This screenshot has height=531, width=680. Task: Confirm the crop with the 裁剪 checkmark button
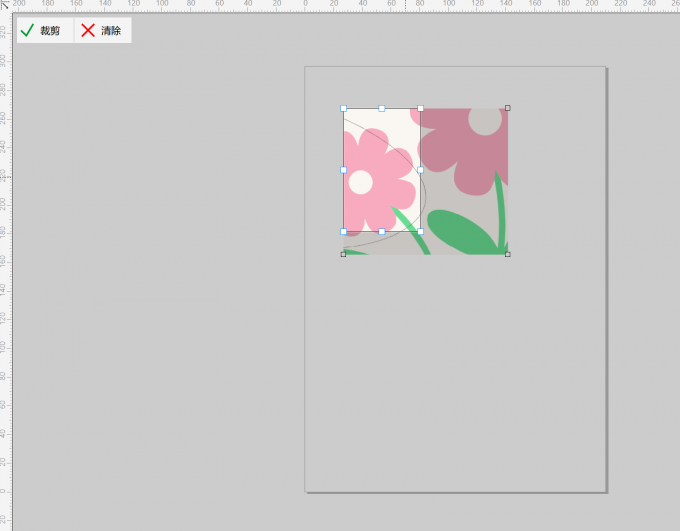point(45,30)
